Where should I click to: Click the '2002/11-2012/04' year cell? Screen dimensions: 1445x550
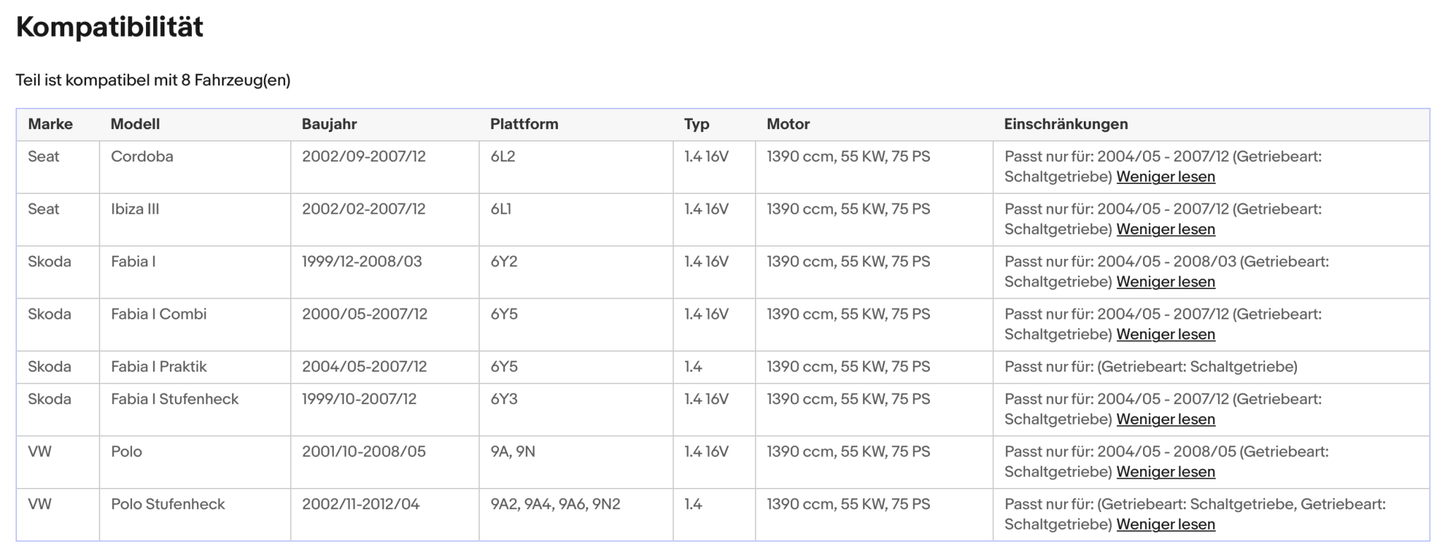[360, 504]
